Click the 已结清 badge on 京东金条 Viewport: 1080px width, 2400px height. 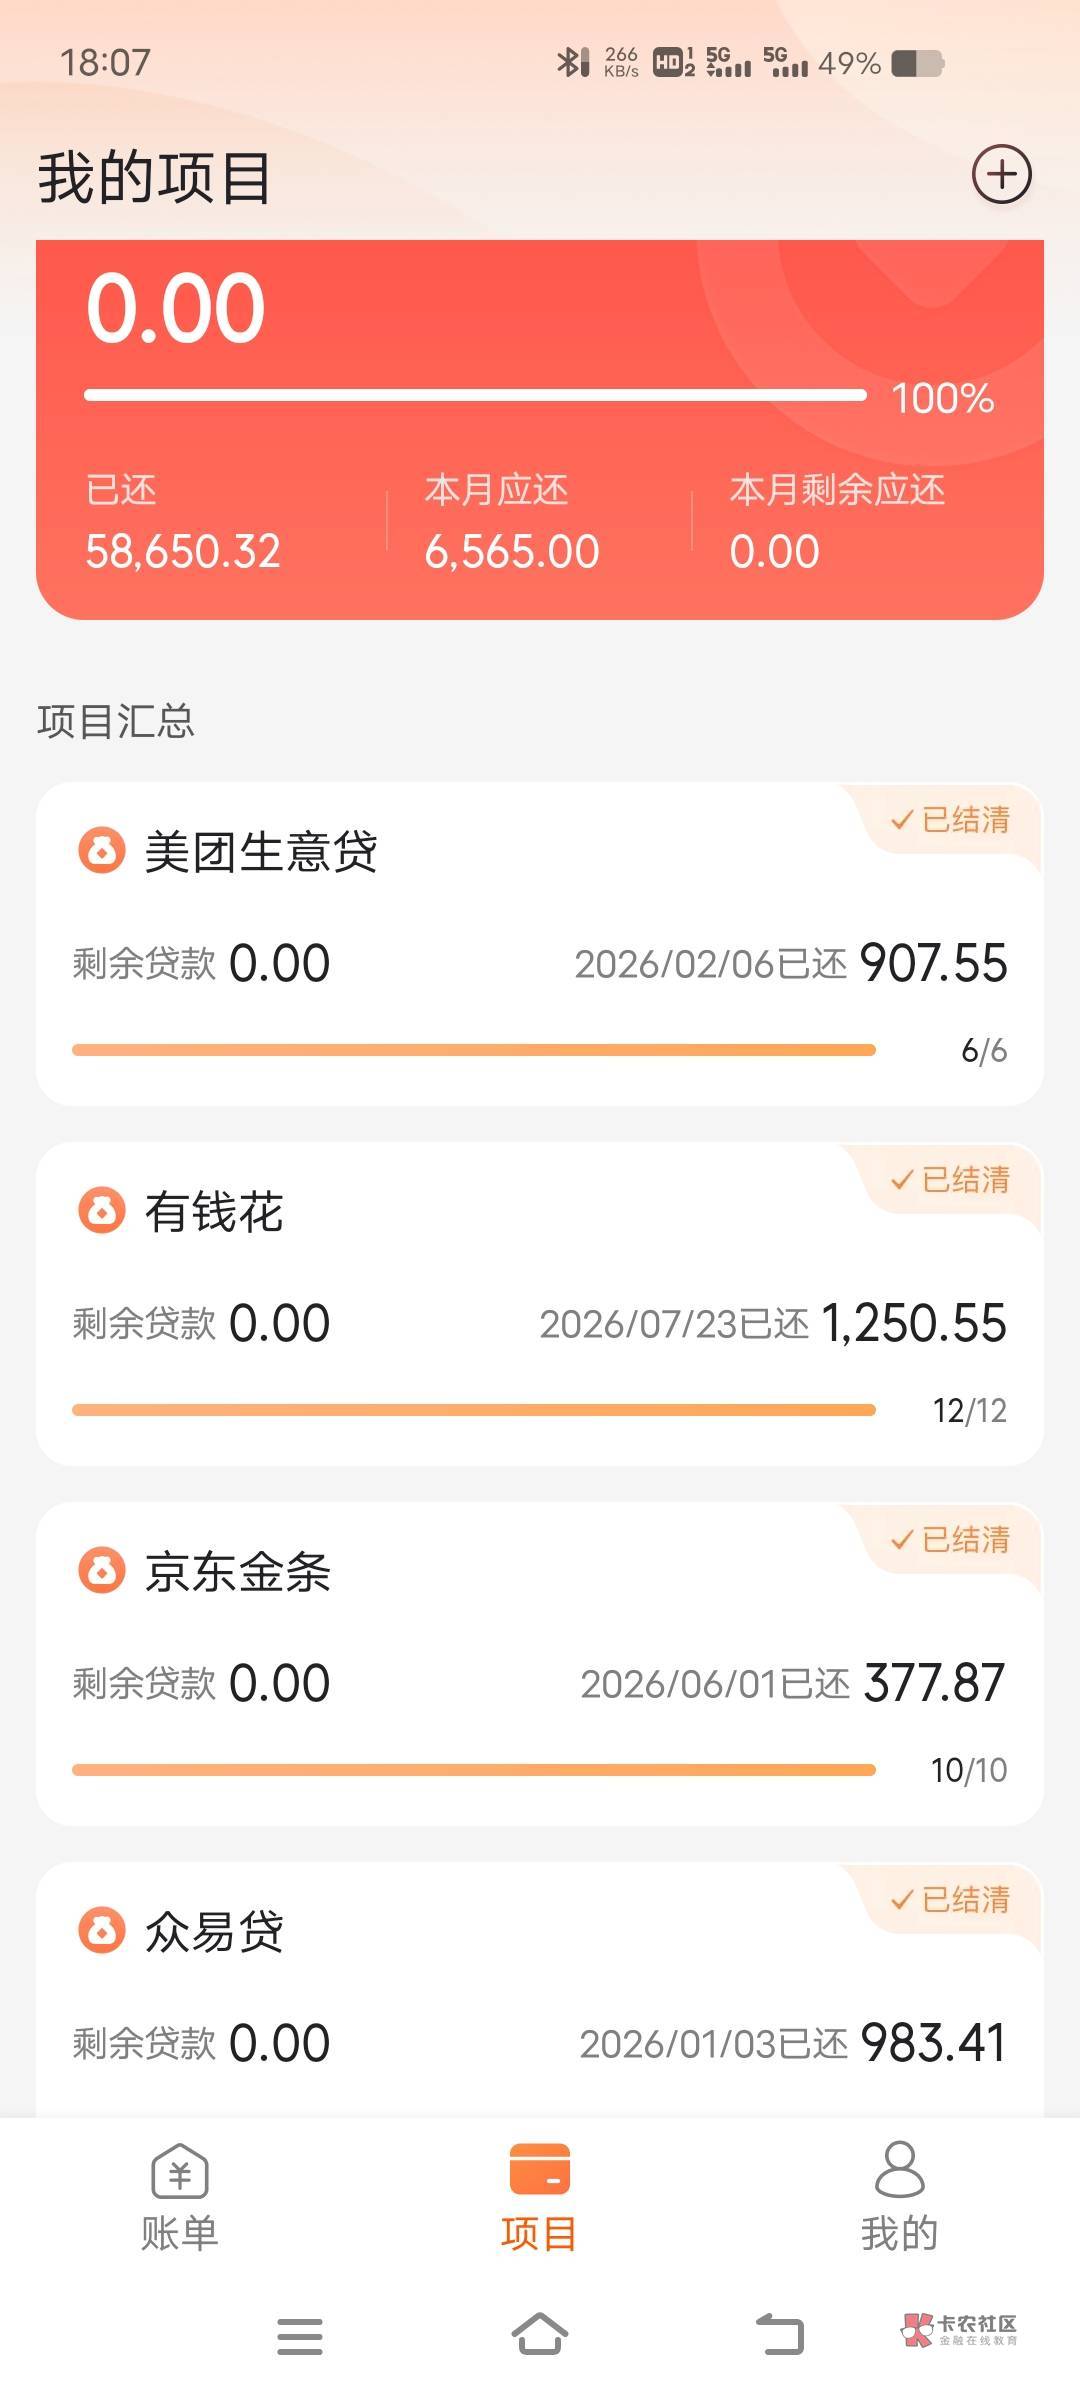[951, 1540]
